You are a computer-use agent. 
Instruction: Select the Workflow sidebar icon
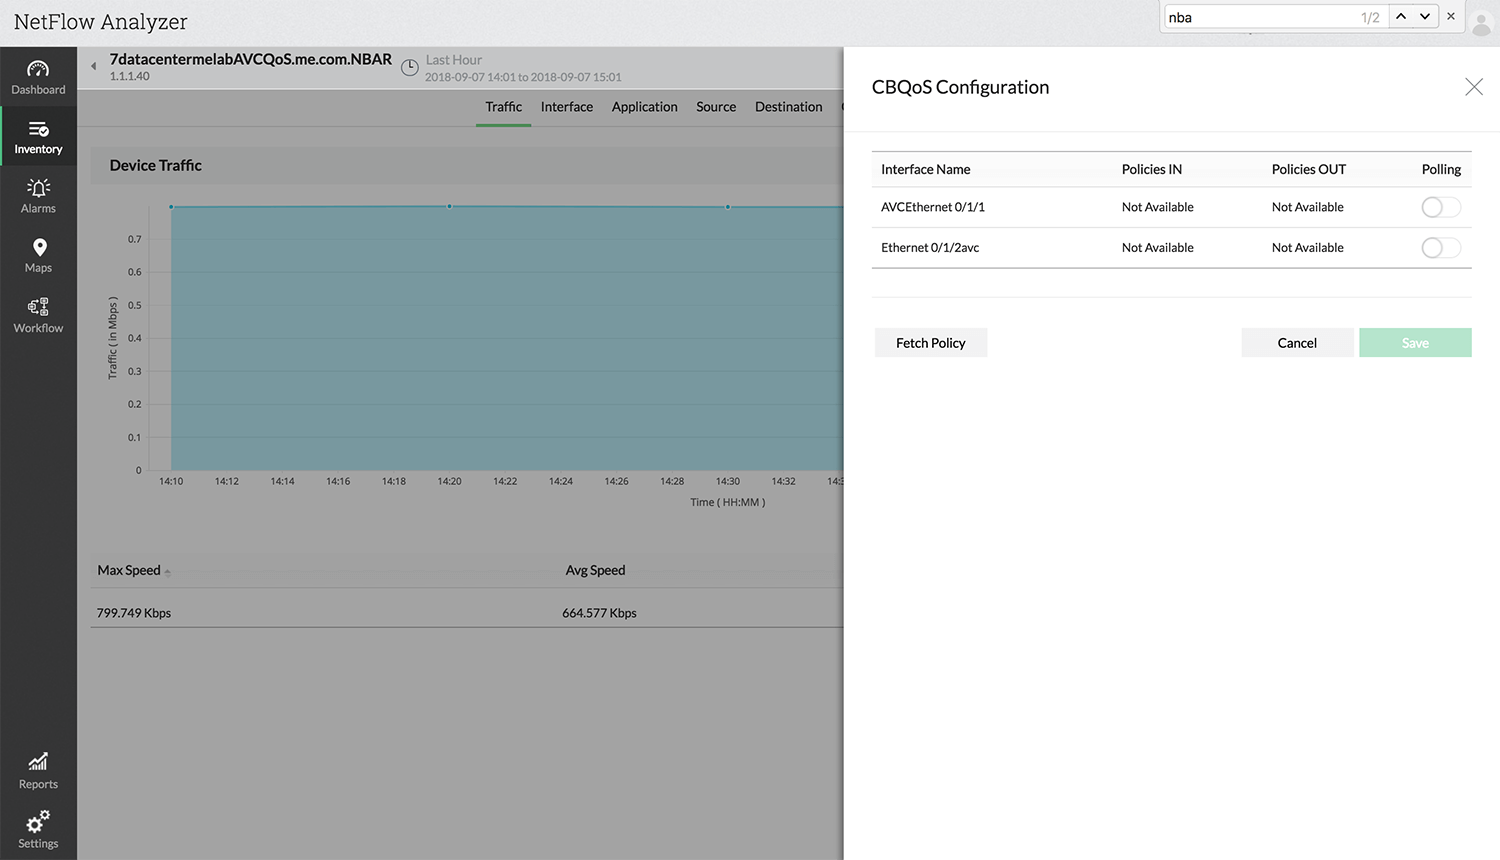[x=38, y=313]
